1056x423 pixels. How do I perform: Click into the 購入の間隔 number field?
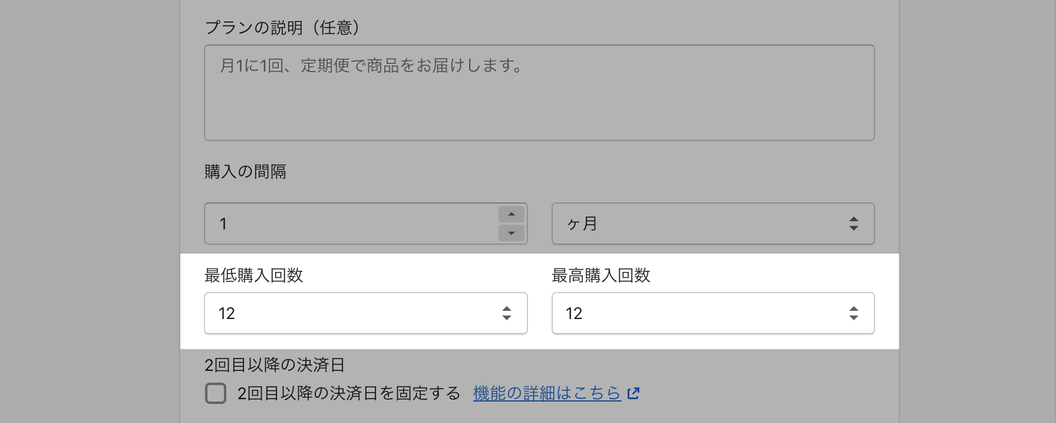point(350,224)
